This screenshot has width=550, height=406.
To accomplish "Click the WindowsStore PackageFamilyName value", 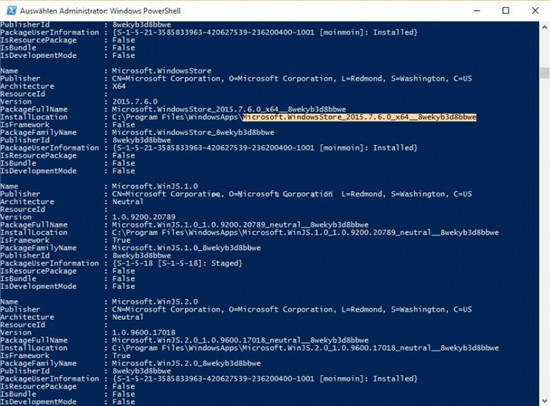I will pos(193,132).
